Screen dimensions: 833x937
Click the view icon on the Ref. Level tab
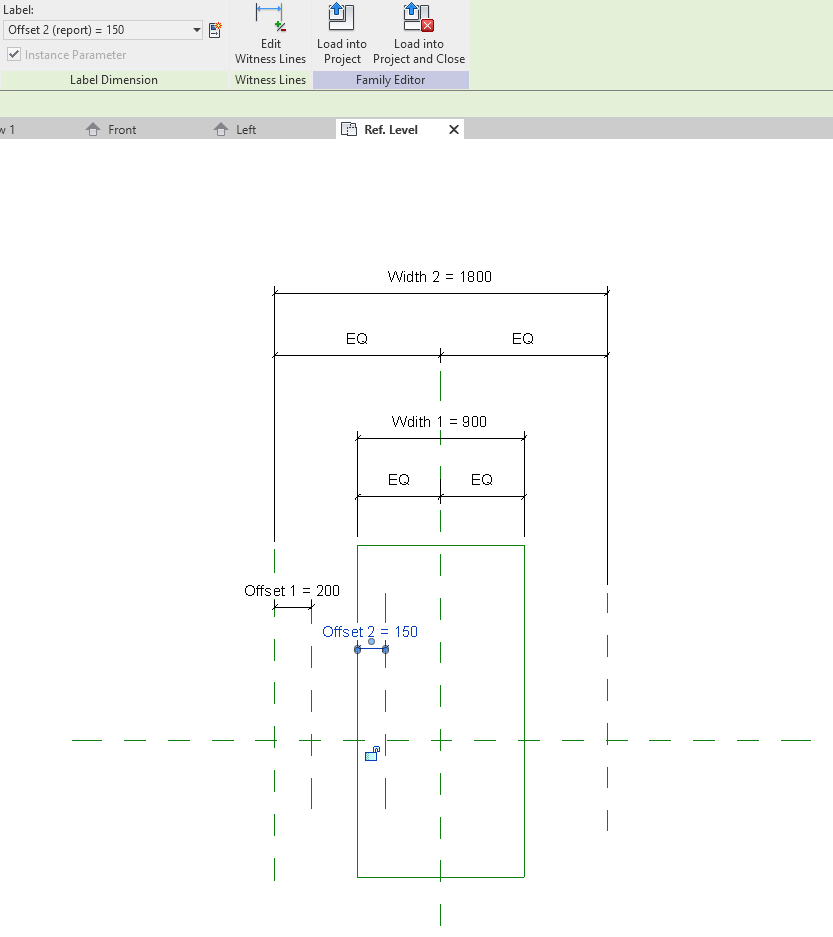point(348,128)
